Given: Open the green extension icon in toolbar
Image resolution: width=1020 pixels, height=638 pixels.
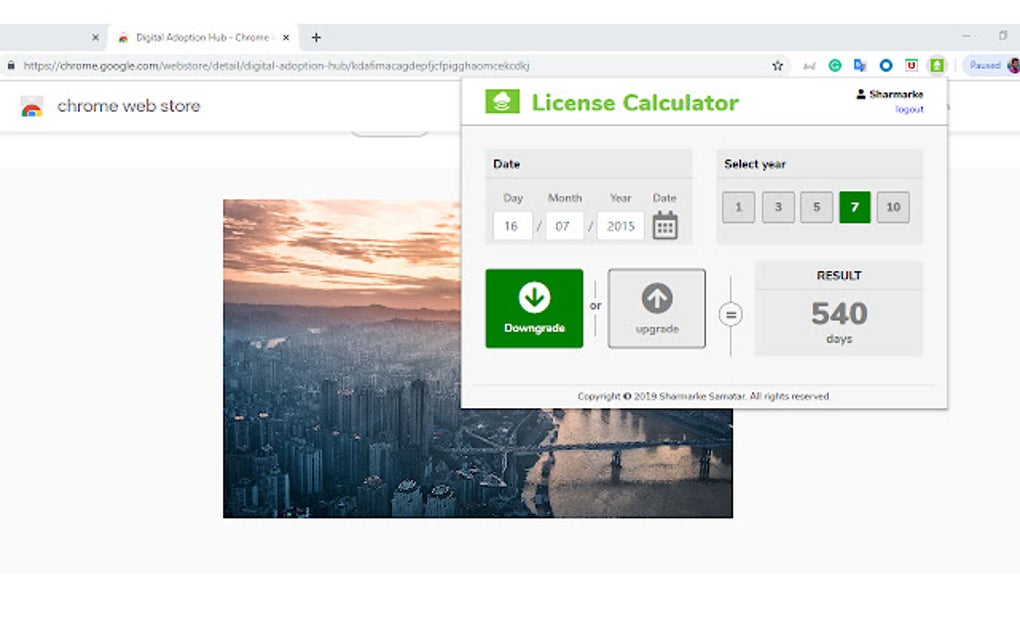Looking at the screenshot, I should [936, 64].
